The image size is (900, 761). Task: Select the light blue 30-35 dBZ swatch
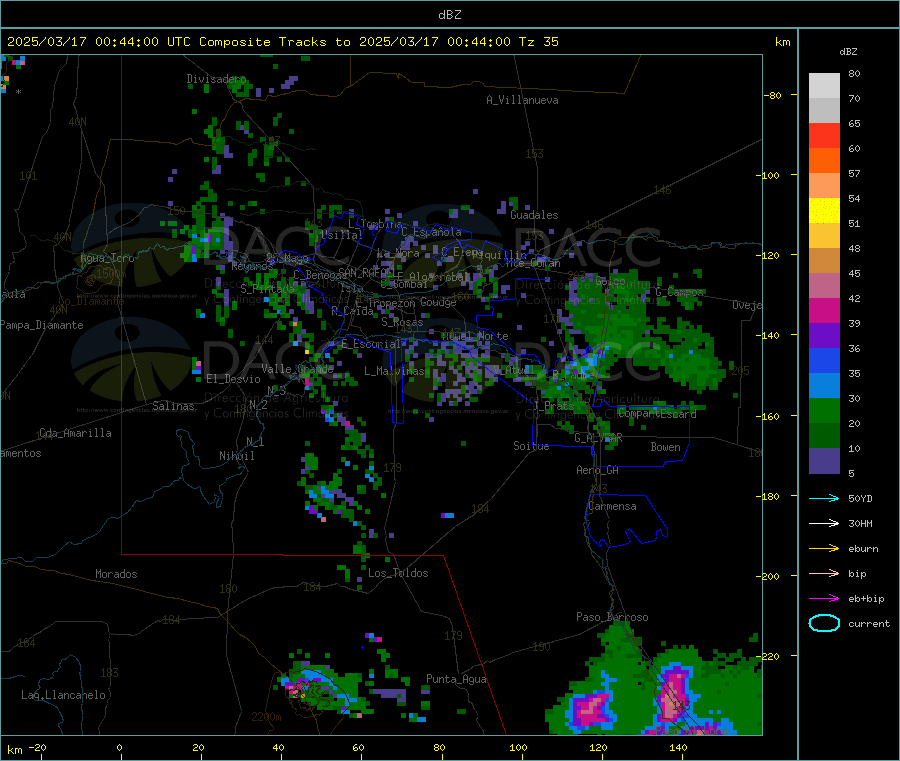824,386
